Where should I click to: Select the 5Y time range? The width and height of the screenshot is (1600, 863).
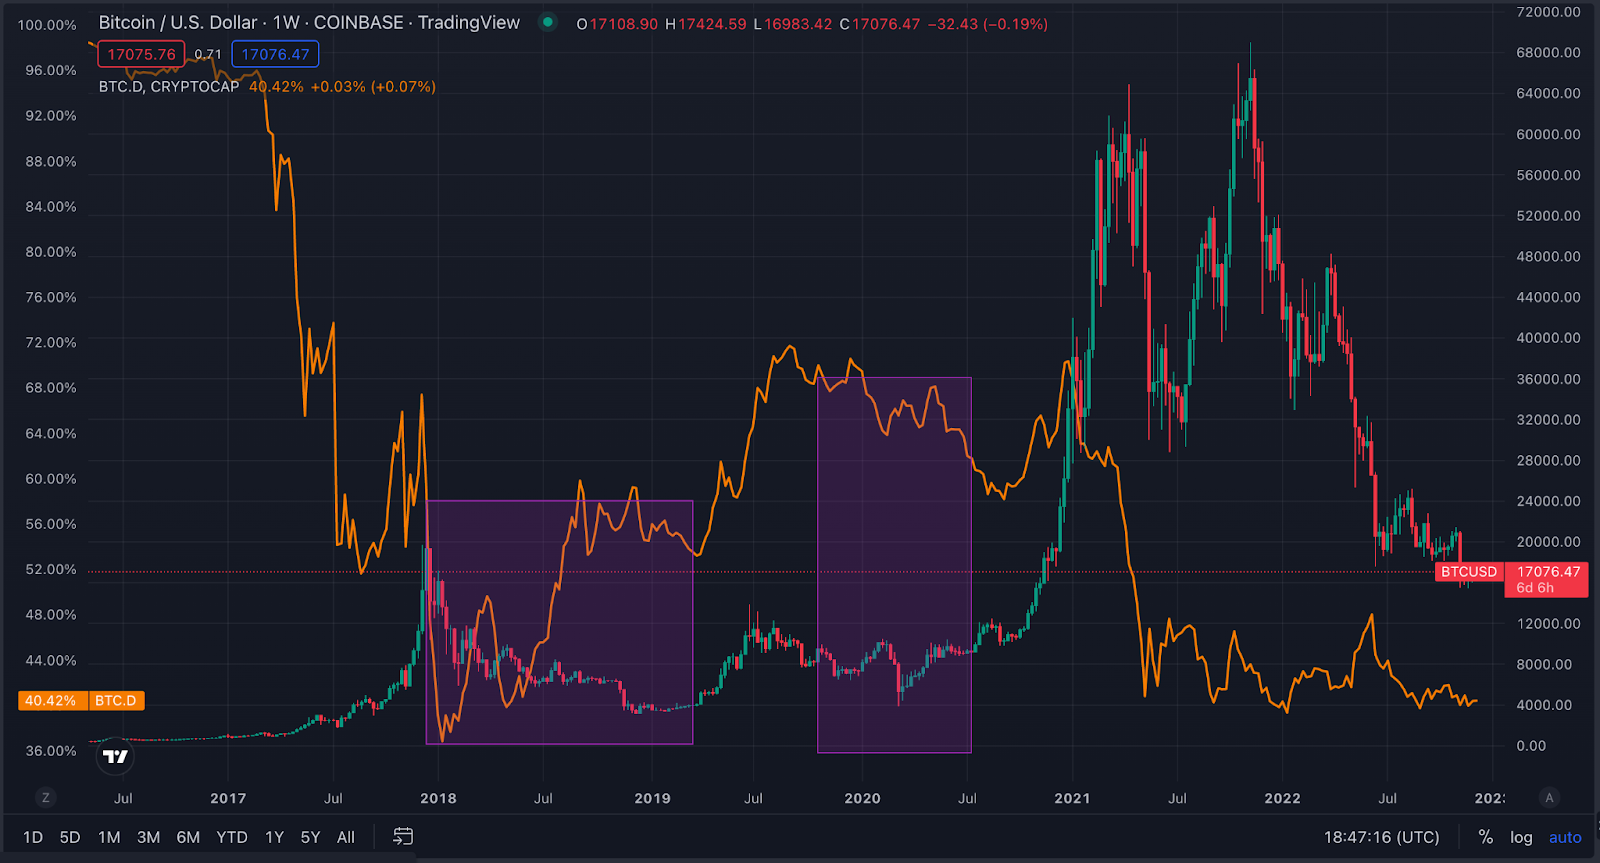click(x=310, y=838)
